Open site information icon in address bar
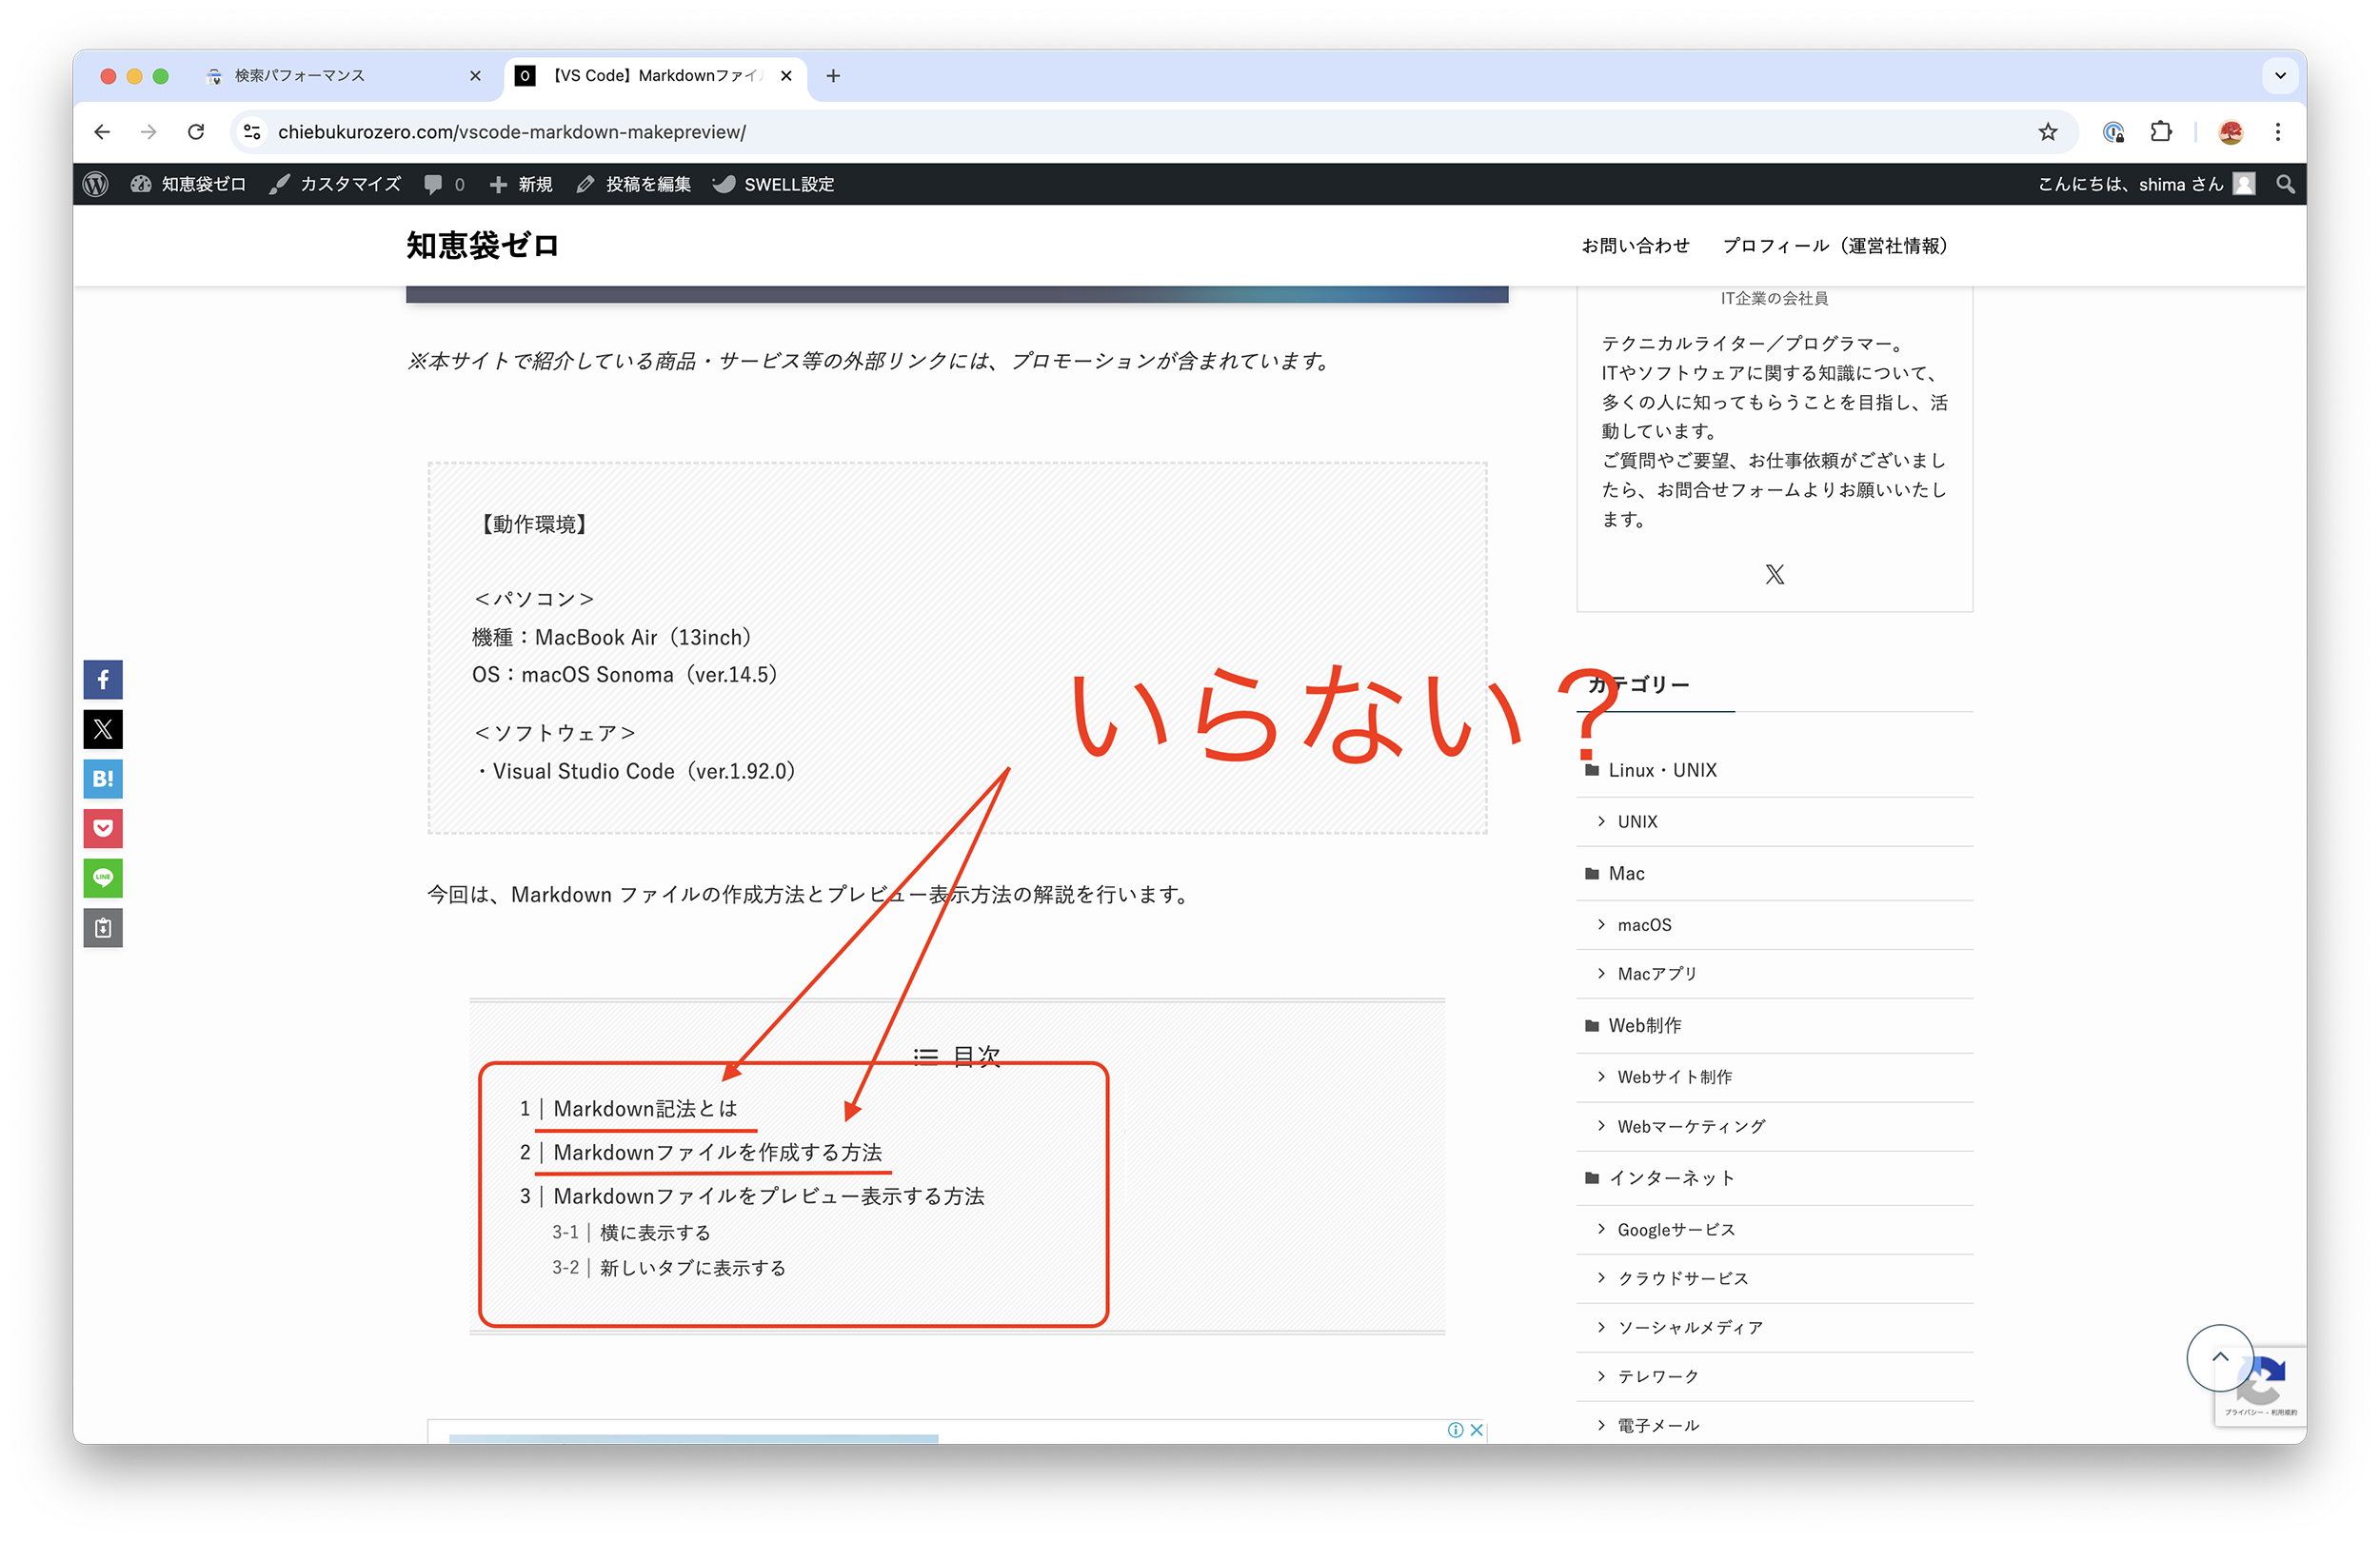Screen dimensions: 2380x1541 tap(252, 132)
